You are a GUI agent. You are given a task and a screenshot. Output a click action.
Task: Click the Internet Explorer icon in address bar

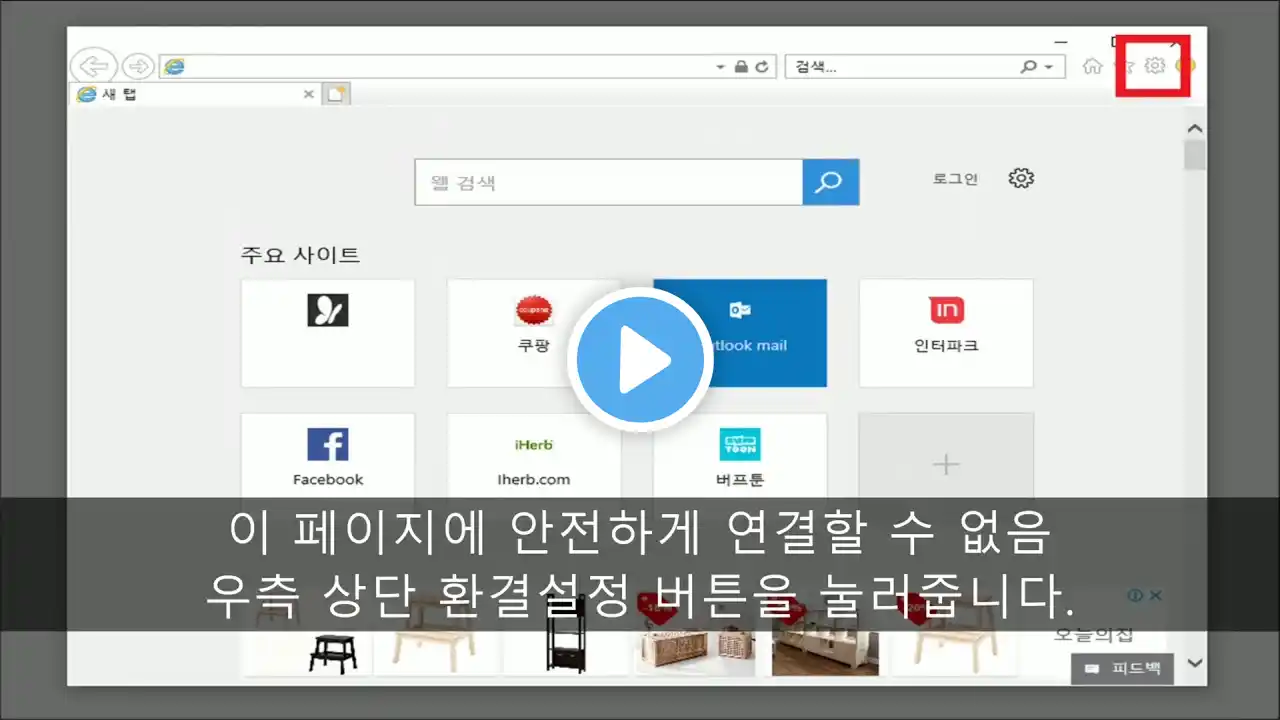174,67
